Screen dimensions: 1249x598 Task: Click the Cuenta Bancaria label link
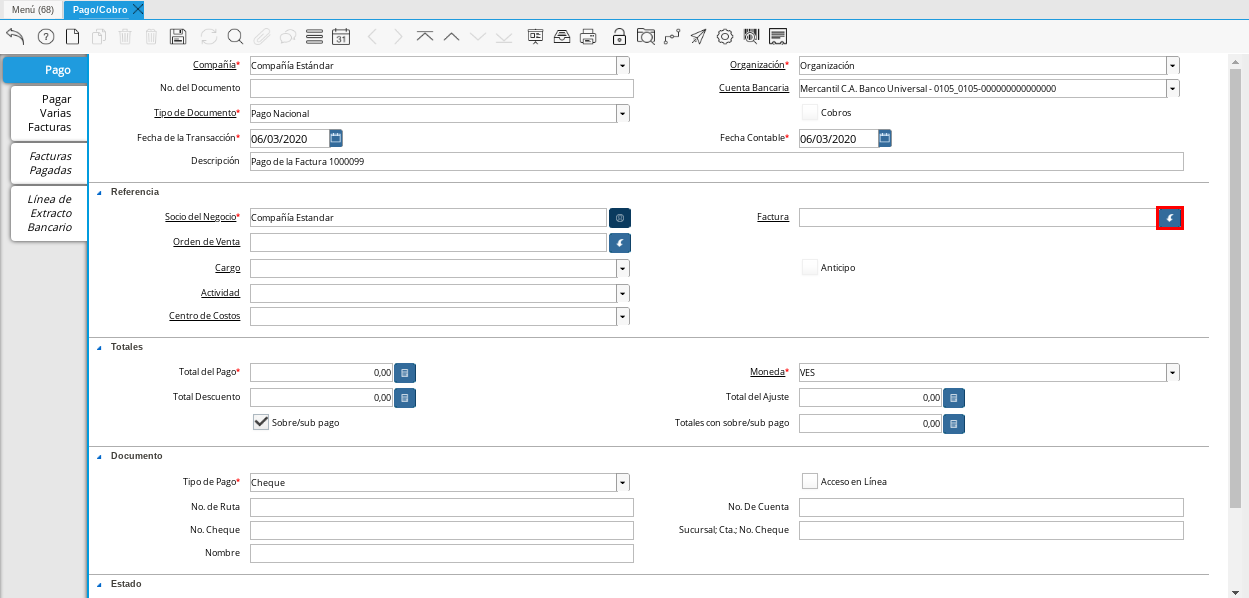[x=753, y=88]
